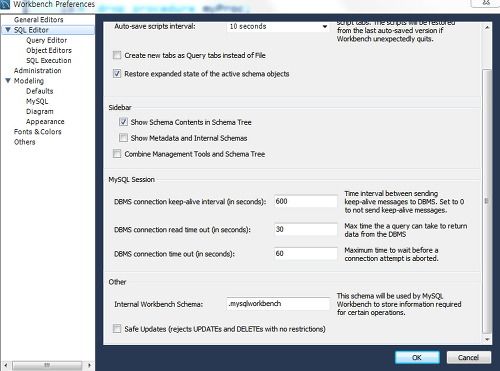Enable Safe Updates checkbox
500x371 pixels.
(x=117, y=329)
